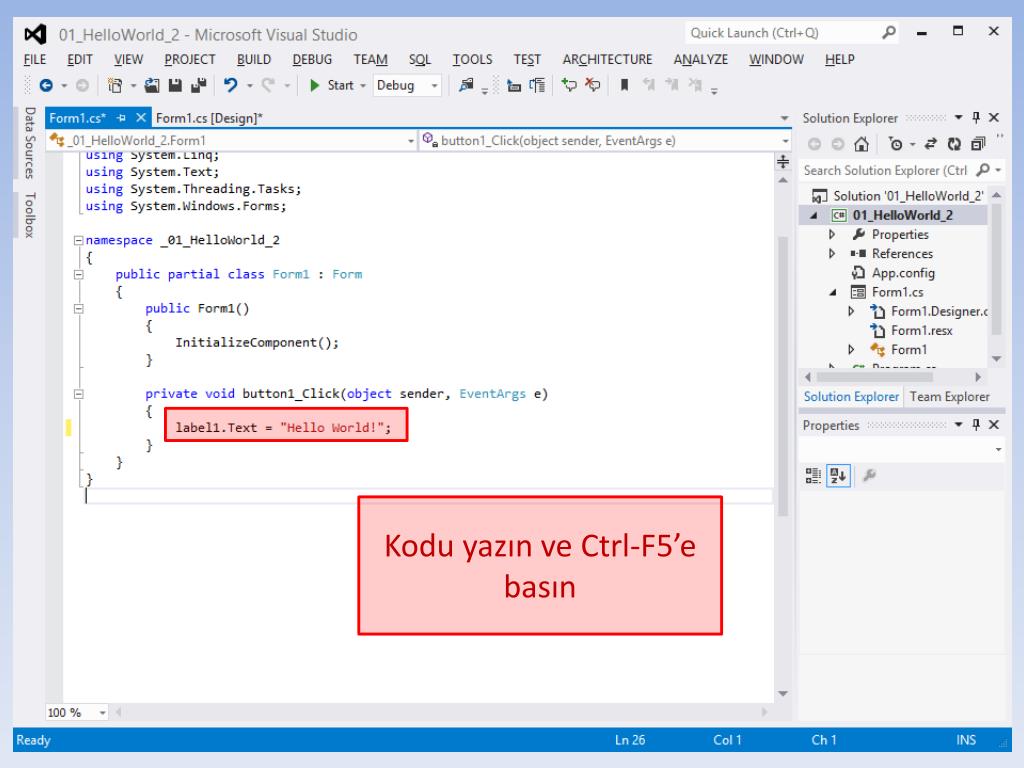
Task: Open the DEBUG menu
Action: click(x=312, y=59)
